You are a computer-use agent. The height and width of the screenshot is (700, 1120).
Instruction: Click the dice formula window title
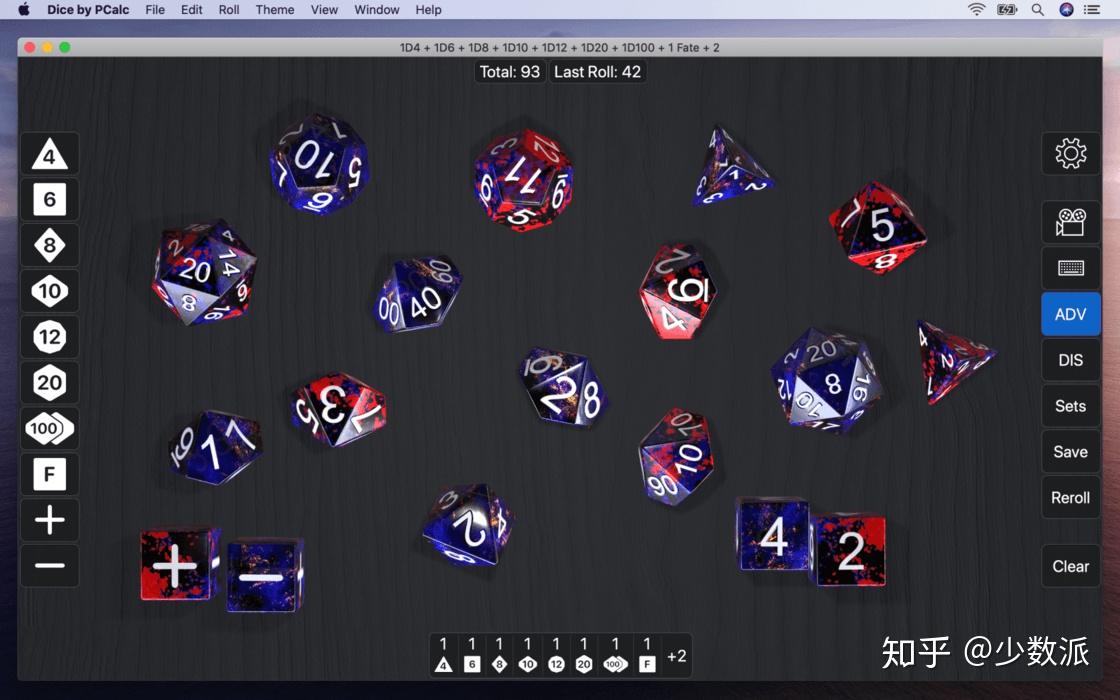[x=559, y=47]
